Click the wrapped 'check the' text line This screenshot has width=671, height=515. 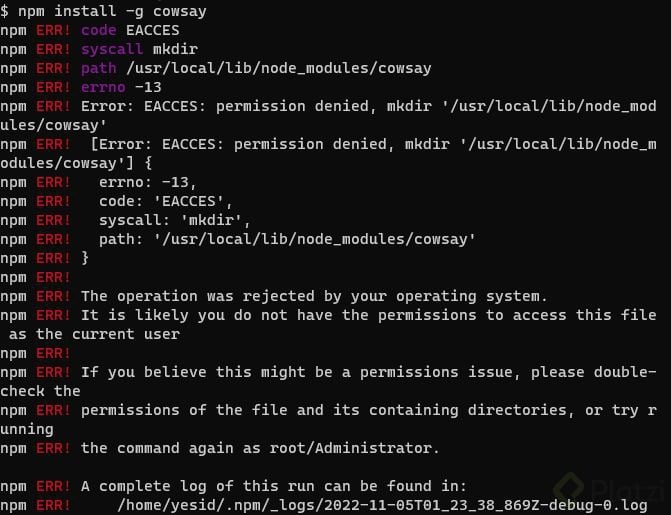[40, 391]
